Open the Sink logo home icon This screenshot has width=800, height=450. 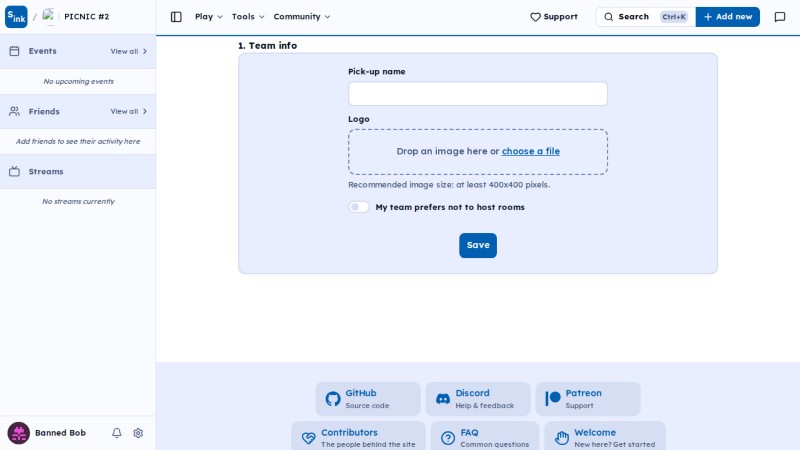tap(16, 17)
